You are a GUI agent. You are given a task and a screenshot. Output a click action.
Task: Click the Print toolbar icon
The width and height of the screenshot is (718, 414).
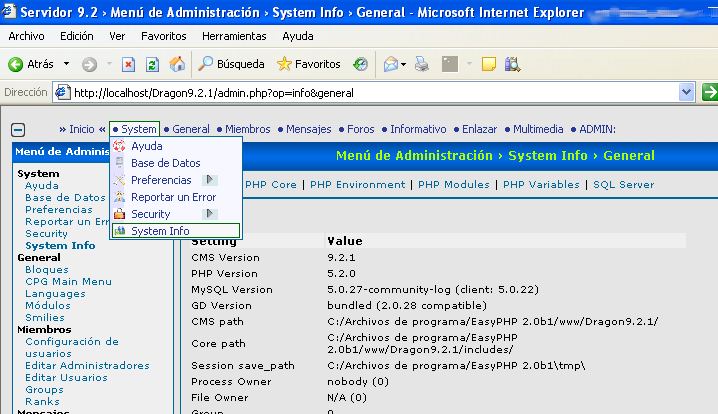[422, 64]
